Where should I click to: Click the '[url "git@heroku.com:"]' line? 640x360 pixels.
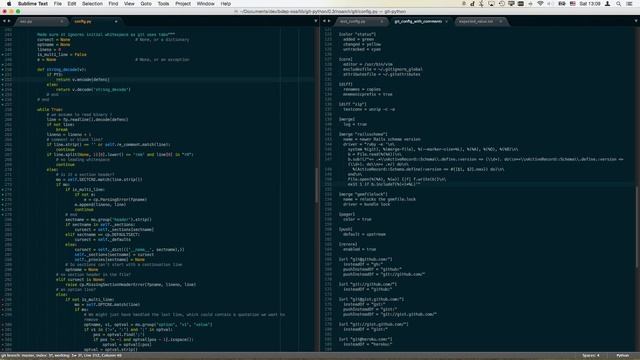pyautogui.click(x=365, y=339)
